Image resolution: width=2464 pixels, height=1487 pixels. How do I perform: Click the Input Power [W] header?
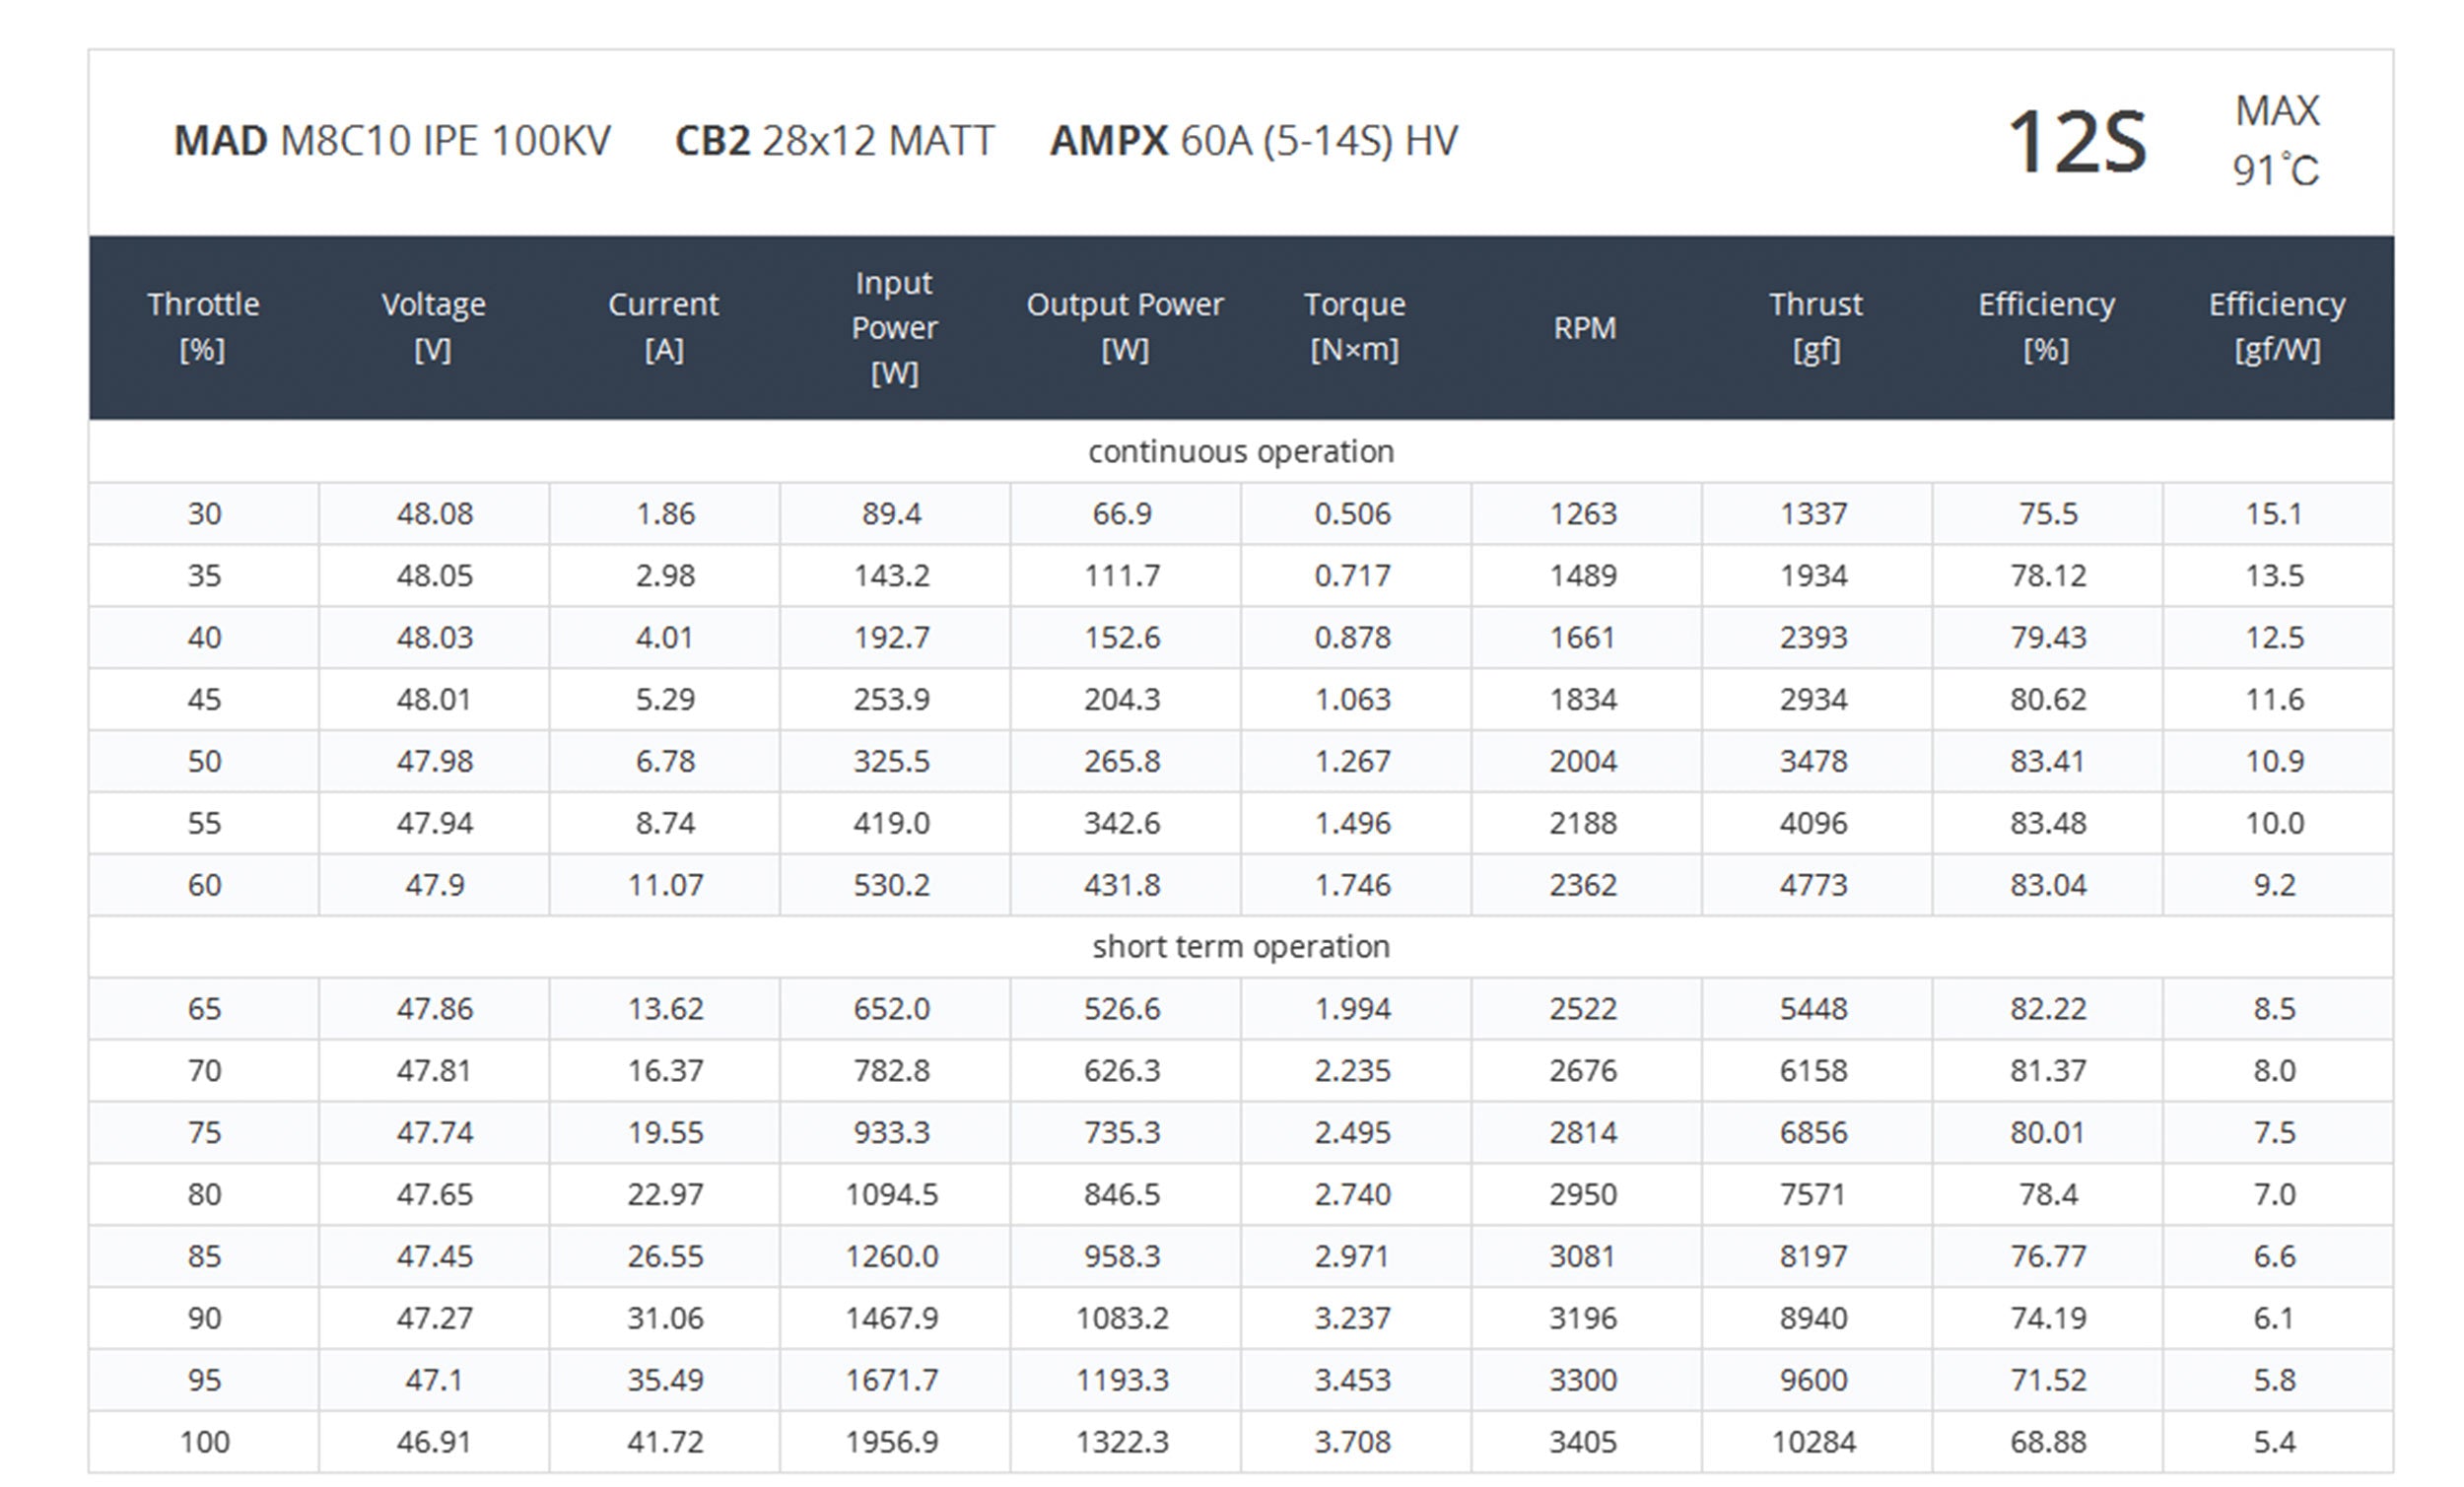coord(894,327)
